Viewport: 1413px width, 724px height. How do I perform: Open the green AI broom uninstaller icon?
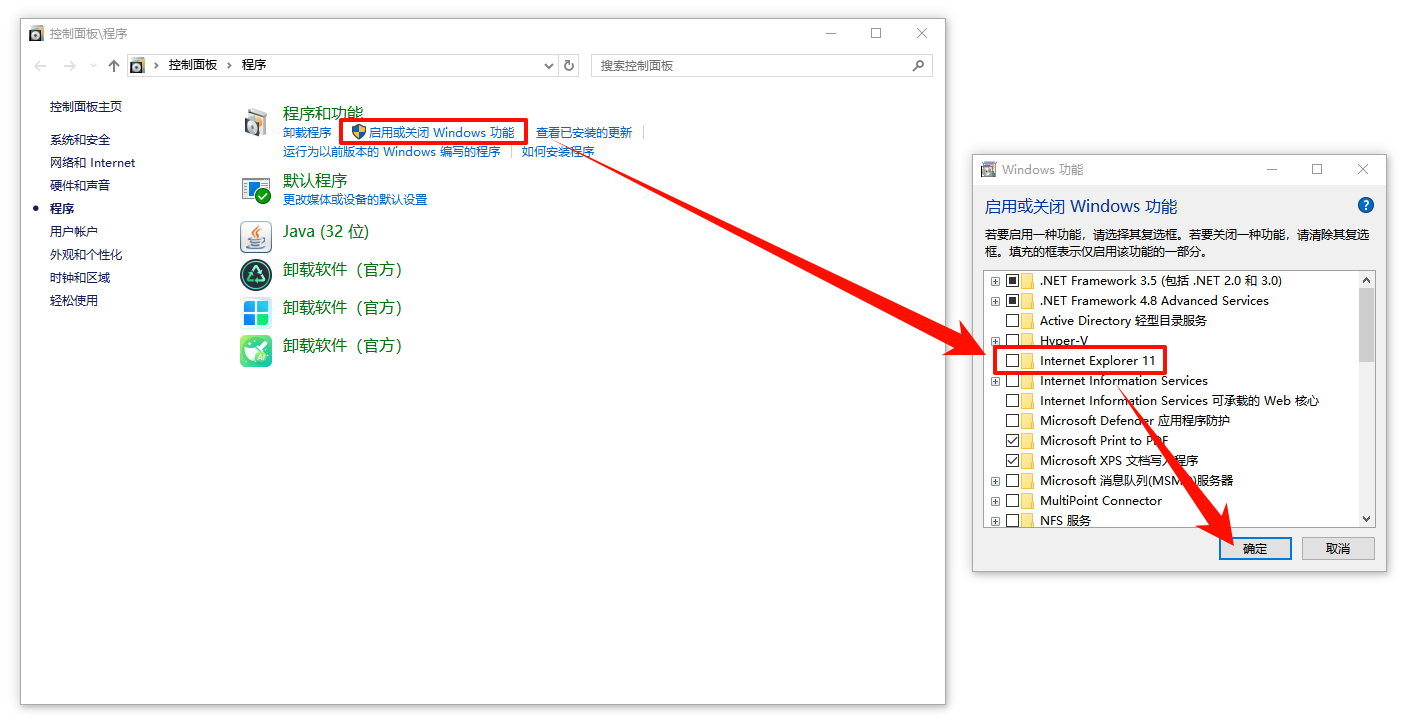pos(256,351)
